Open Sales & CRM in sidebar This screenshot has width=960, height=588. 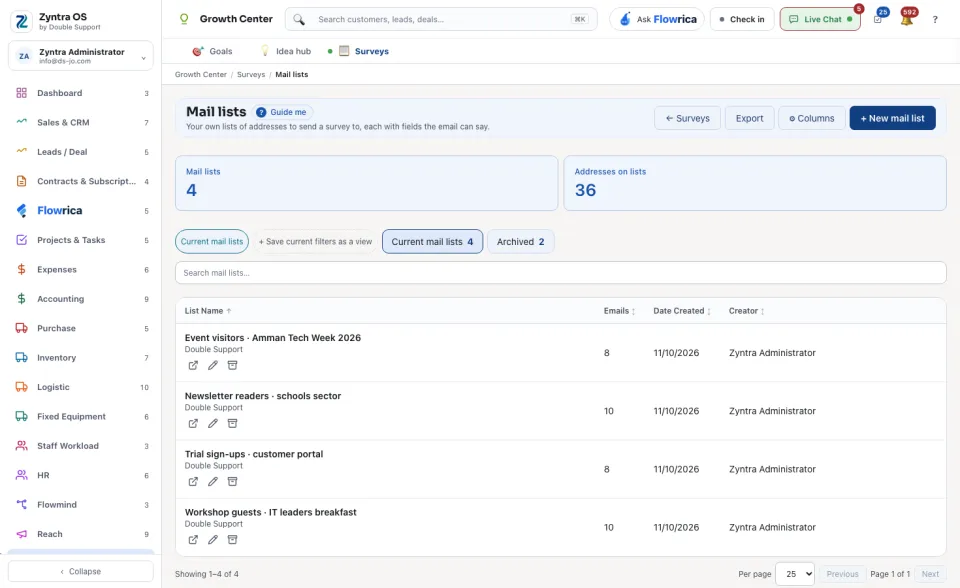point(81,122)
